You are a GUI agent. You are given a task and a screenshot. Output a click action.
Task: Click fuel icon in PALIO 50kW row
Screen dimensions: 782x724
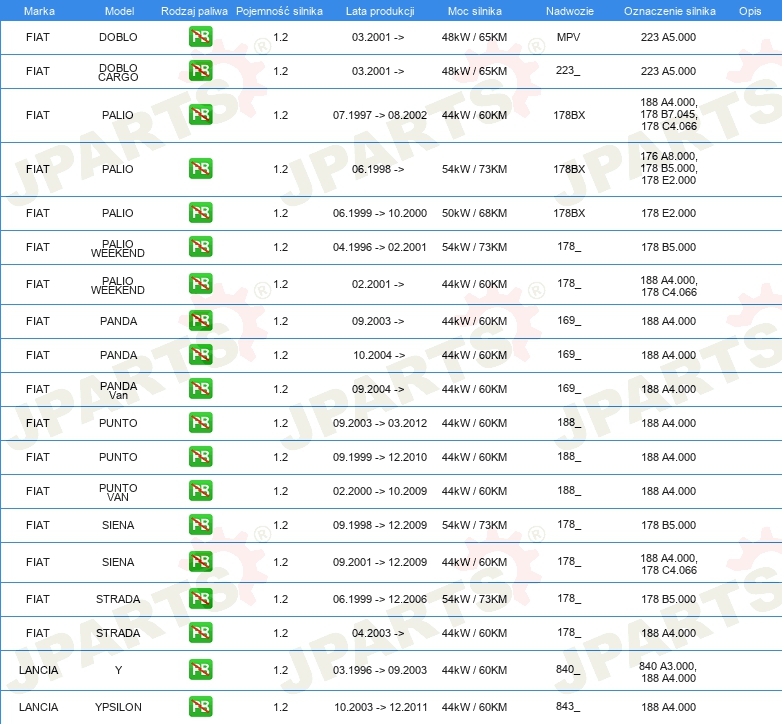200,212
